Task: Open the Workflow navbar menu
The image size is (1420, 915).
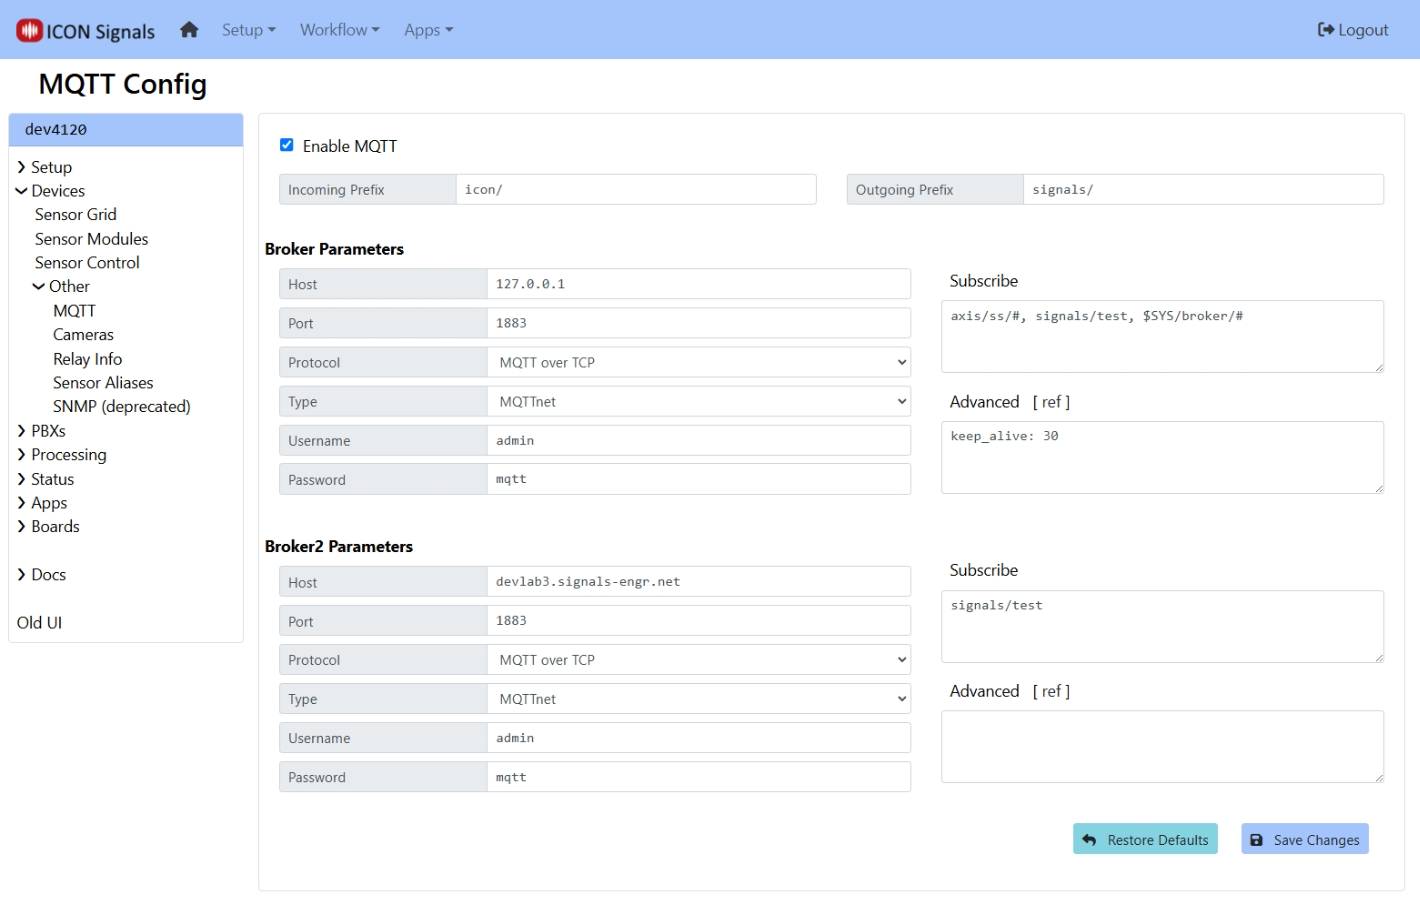Action: pyautogui.click(x=339, y=30)
